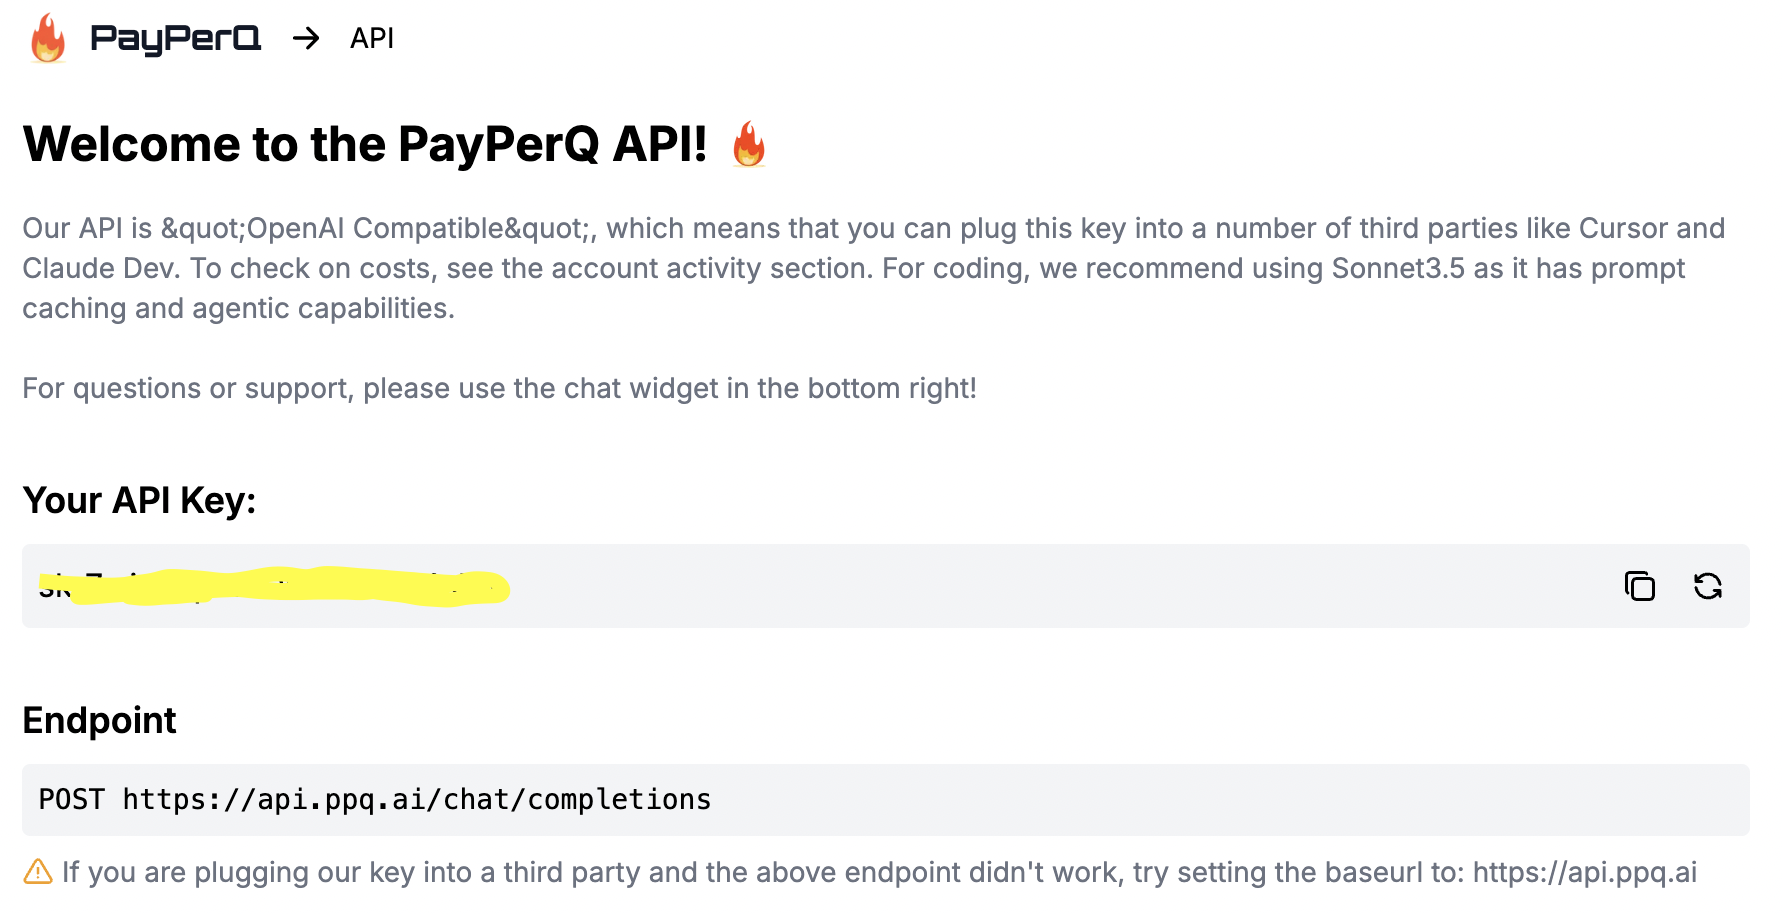Click the arrow icon in the breadcrumb
Screen dimensions: 1782x914
tap(305, 39)
